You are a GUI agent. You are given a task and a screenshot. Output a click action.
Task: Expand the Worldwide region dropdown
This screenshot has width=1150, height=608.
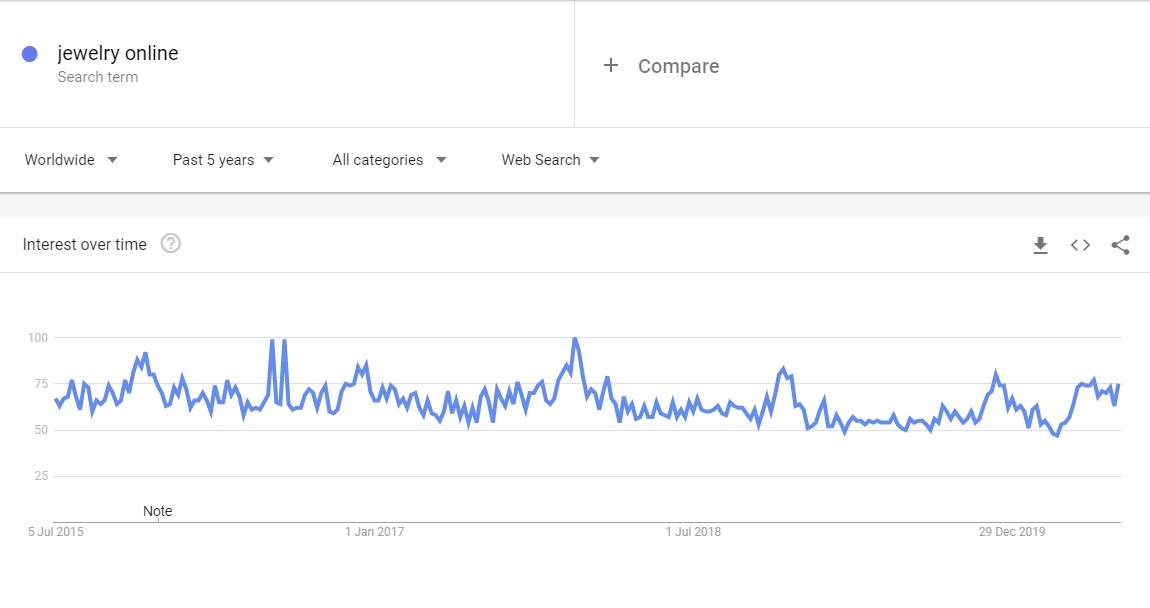pos(70,160)
